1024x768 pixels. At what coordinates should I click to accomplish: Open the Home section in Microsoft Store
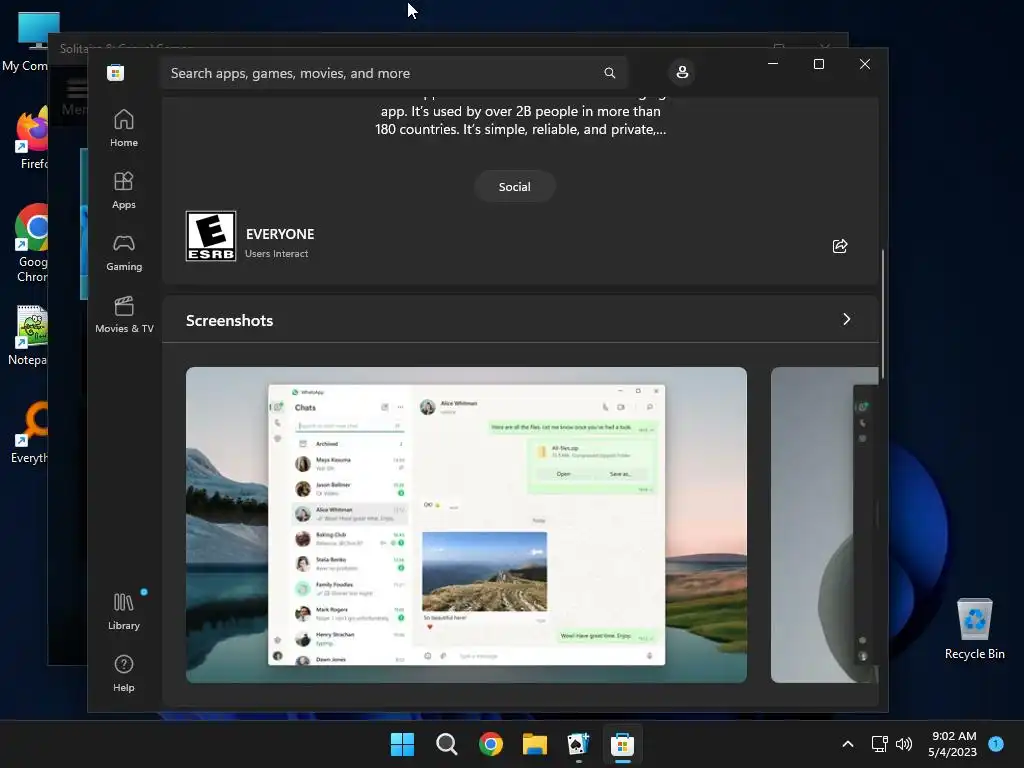[x=123, y=128]
